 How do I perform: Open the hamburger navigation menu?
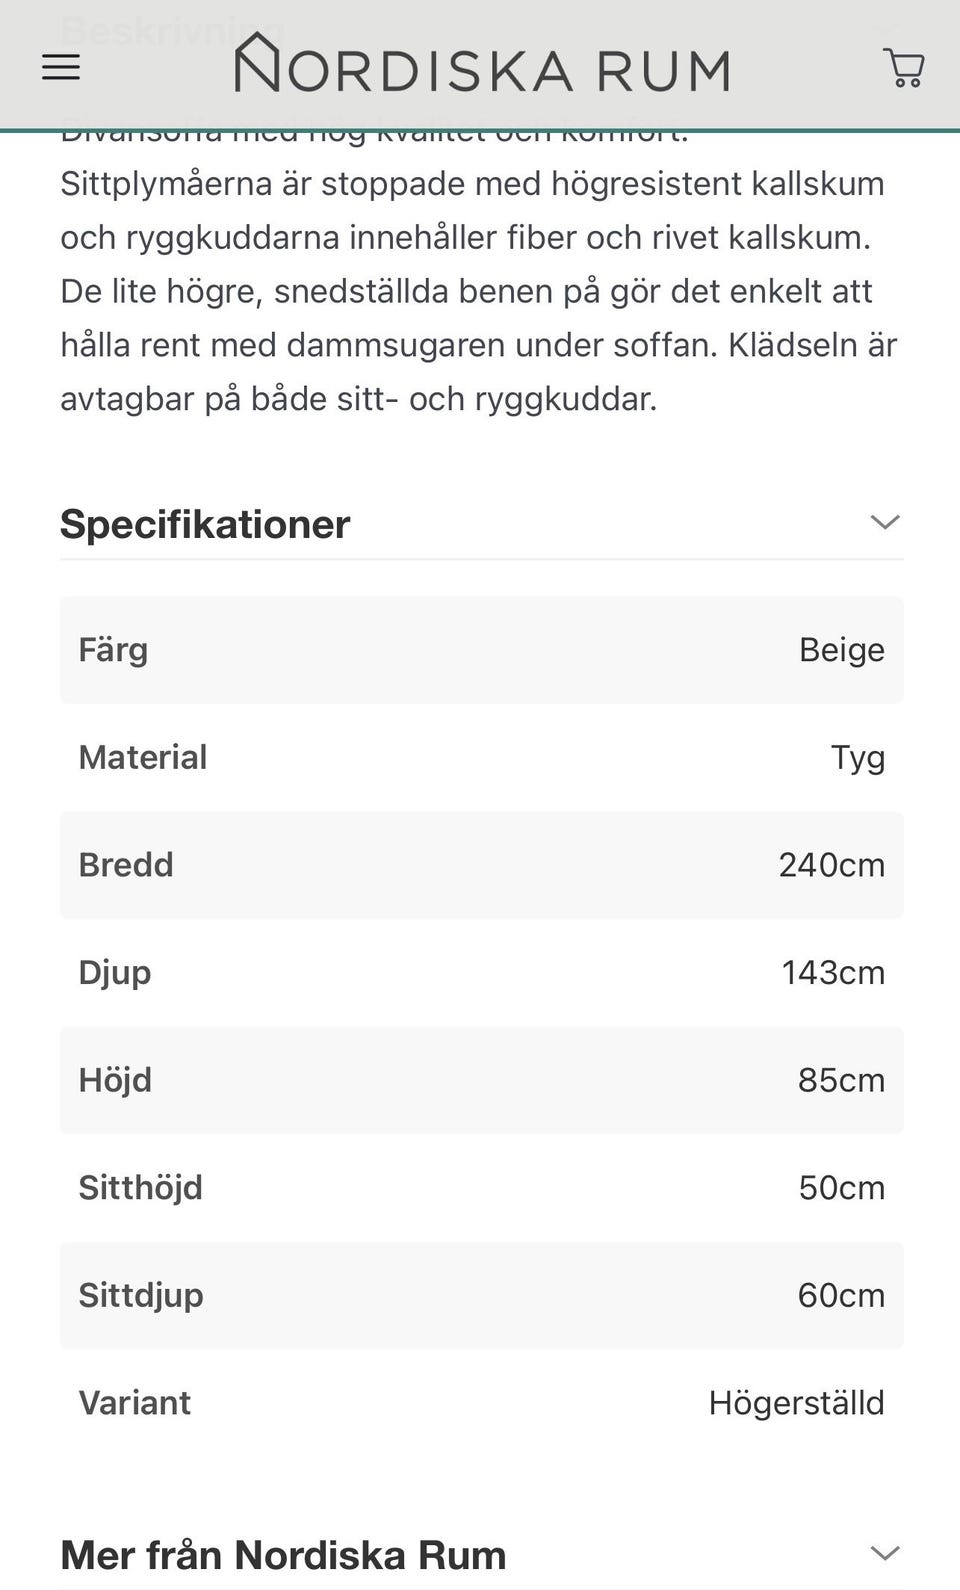[61, 68]
